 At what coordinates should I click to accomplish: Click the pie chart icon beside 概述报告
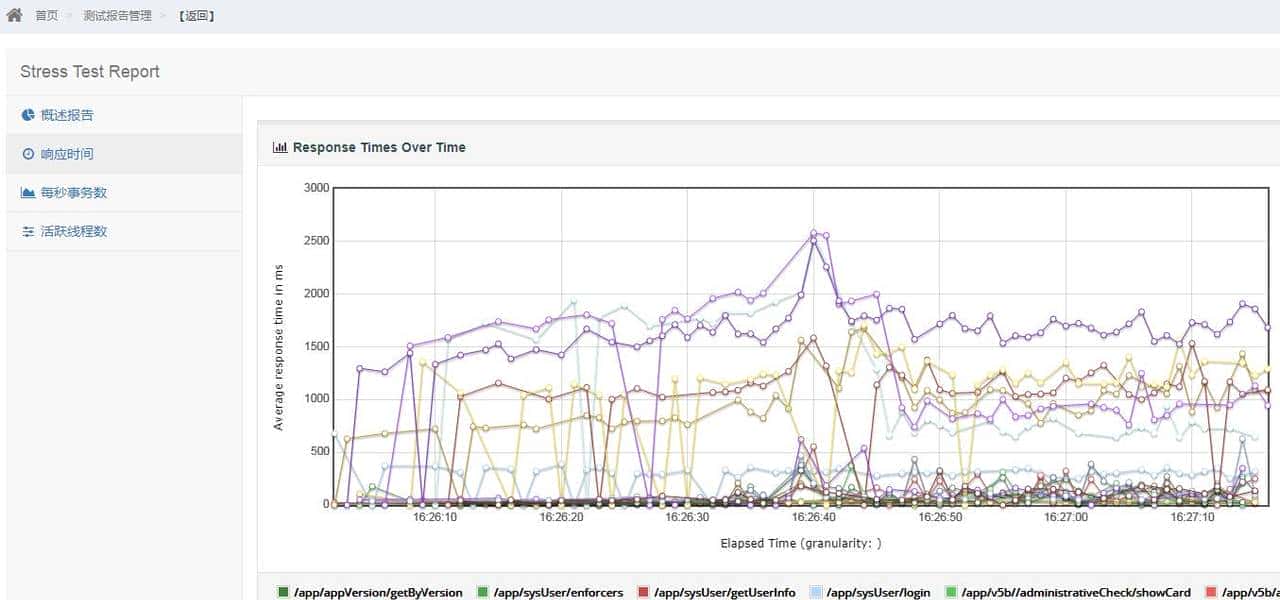28,115
